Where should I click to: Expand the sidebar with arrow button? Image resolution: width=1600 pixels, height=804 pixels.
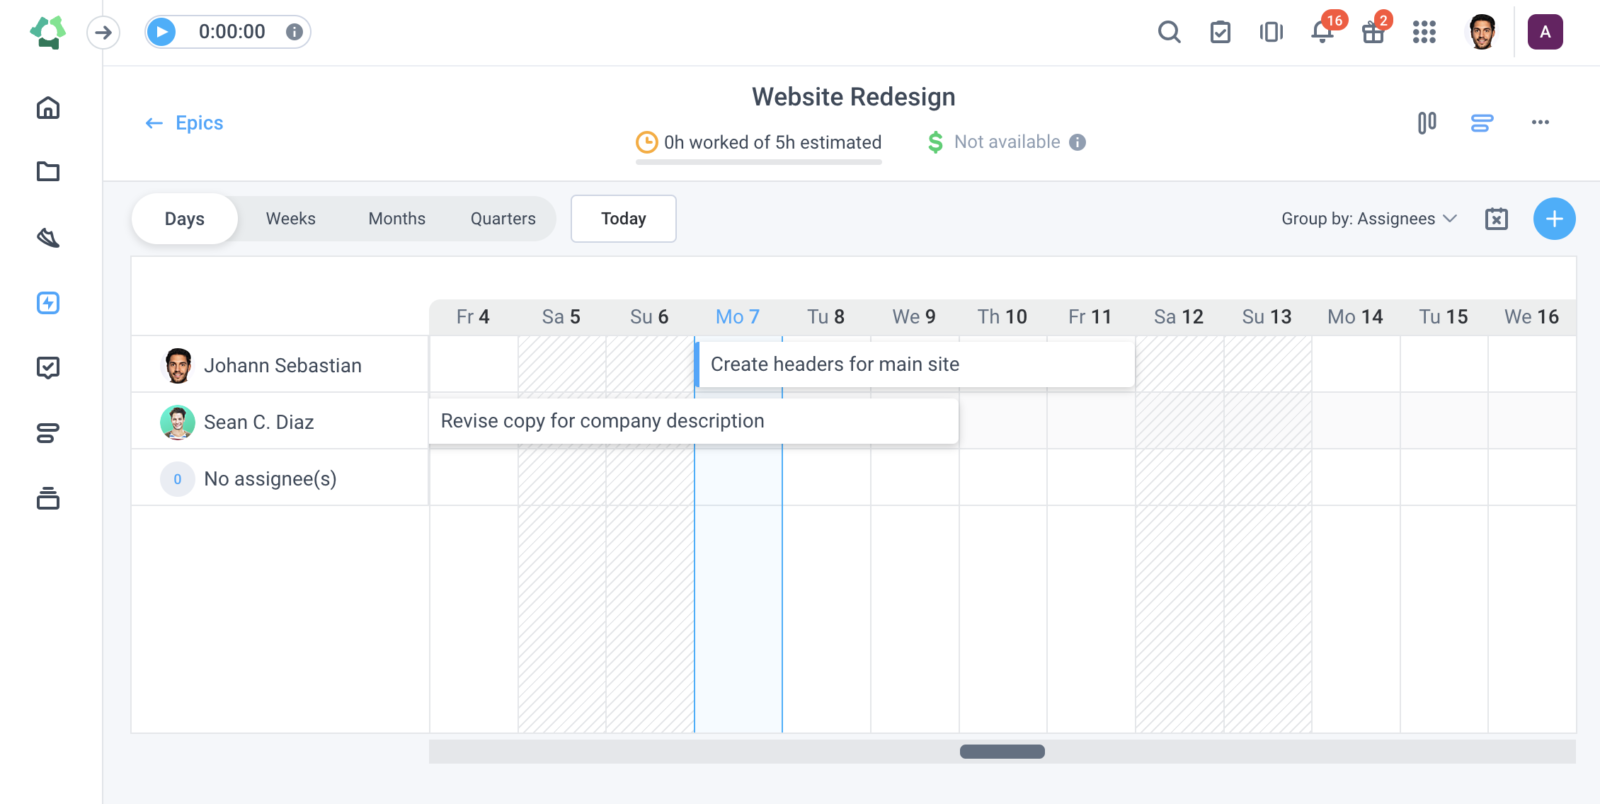point(103,32)
